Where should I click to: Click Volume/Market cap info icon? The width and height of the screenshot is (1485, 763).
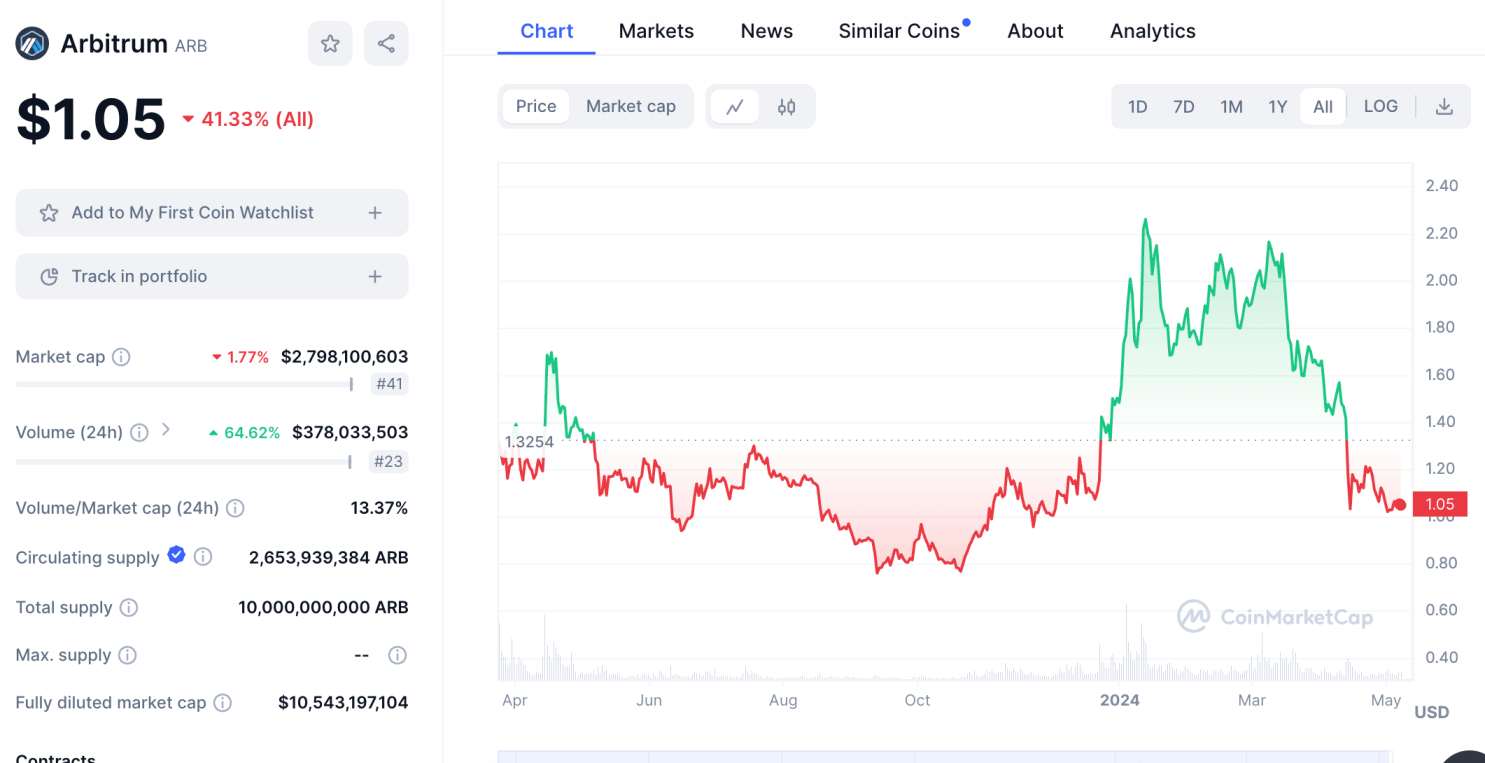[235, 508]
